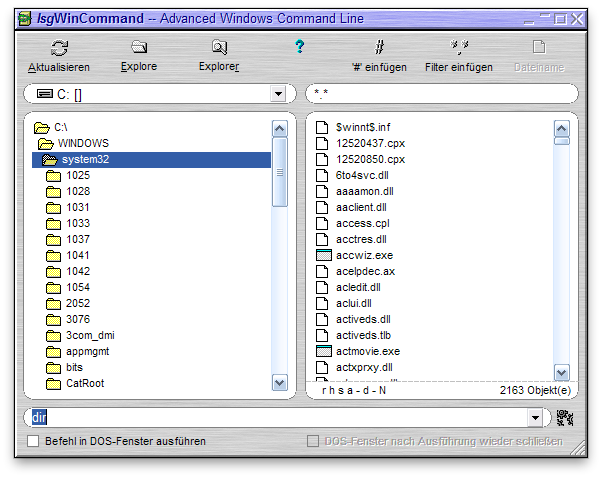
Task: Click the Explore label
Action: [139, 66]
